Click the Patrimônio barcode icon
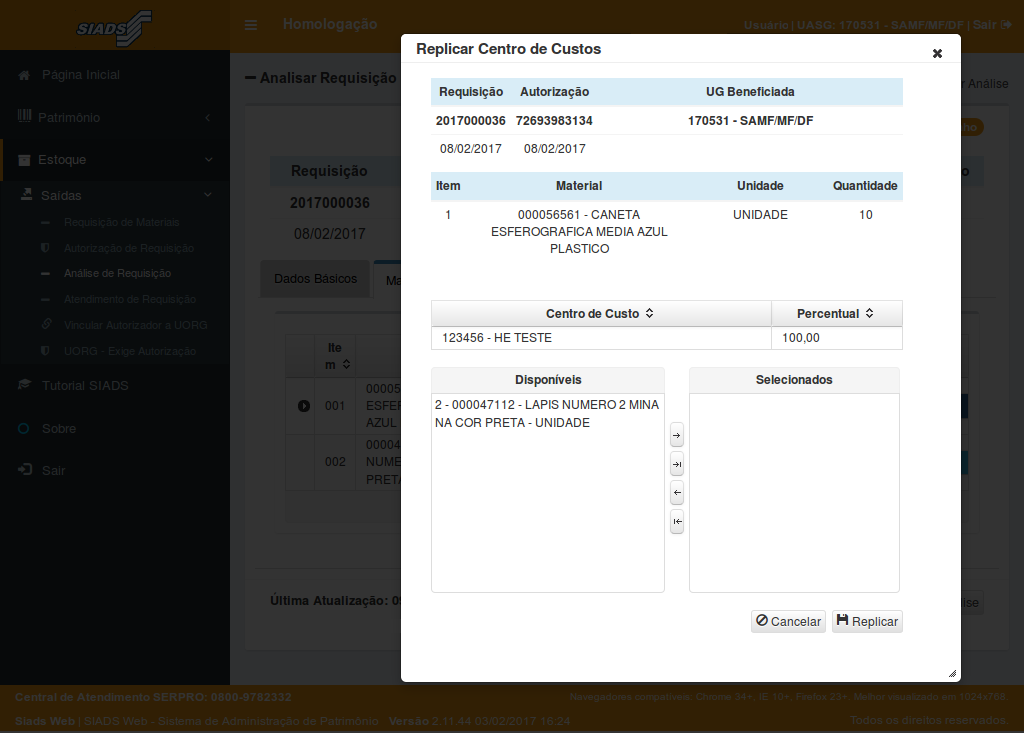Screen dimensions: 1024x733 click(24, 116)
